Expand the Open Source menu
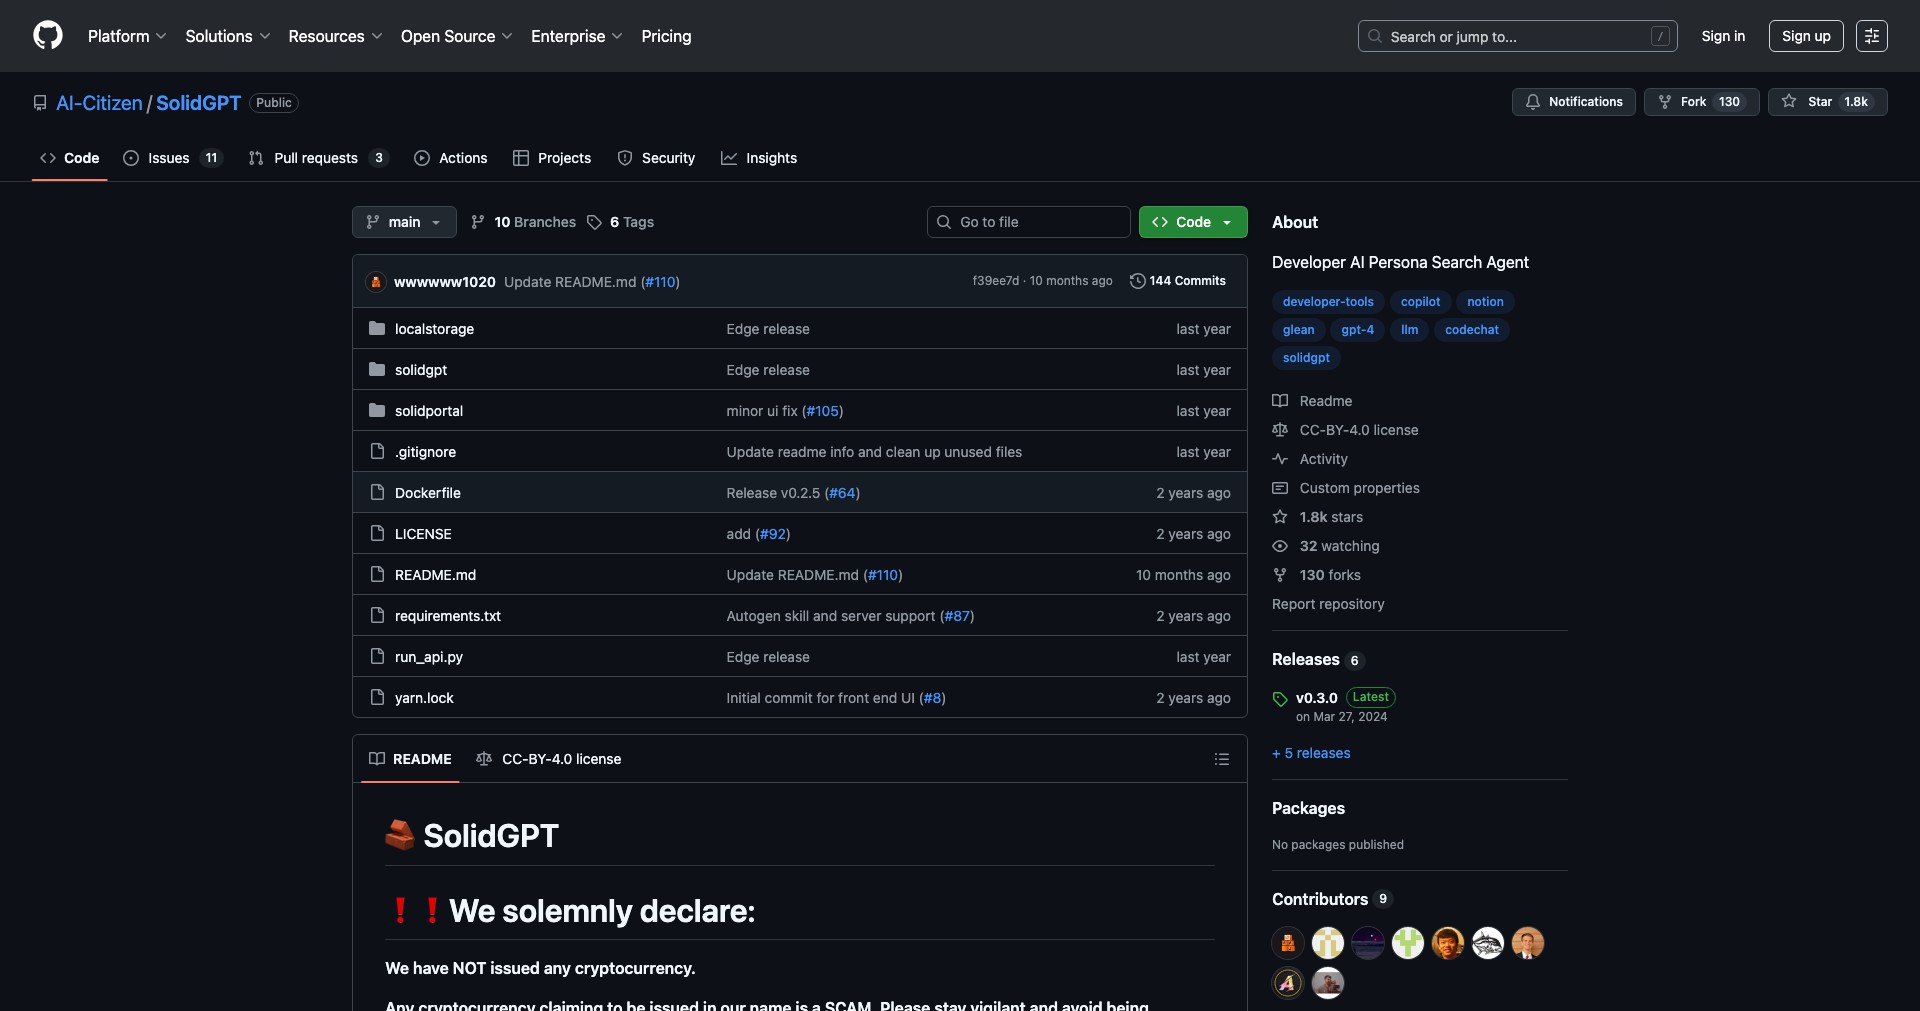The image size is (1920, 1011). tap(457, 36)
